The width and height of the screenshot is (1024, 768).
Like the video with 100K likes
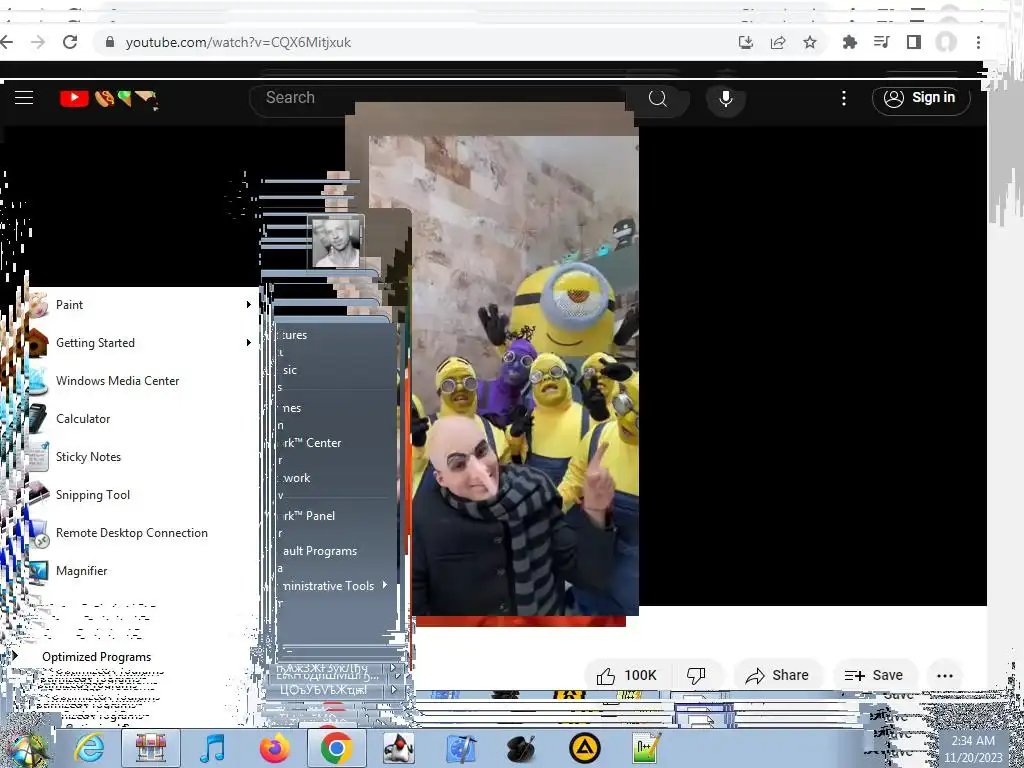point(627,675)
